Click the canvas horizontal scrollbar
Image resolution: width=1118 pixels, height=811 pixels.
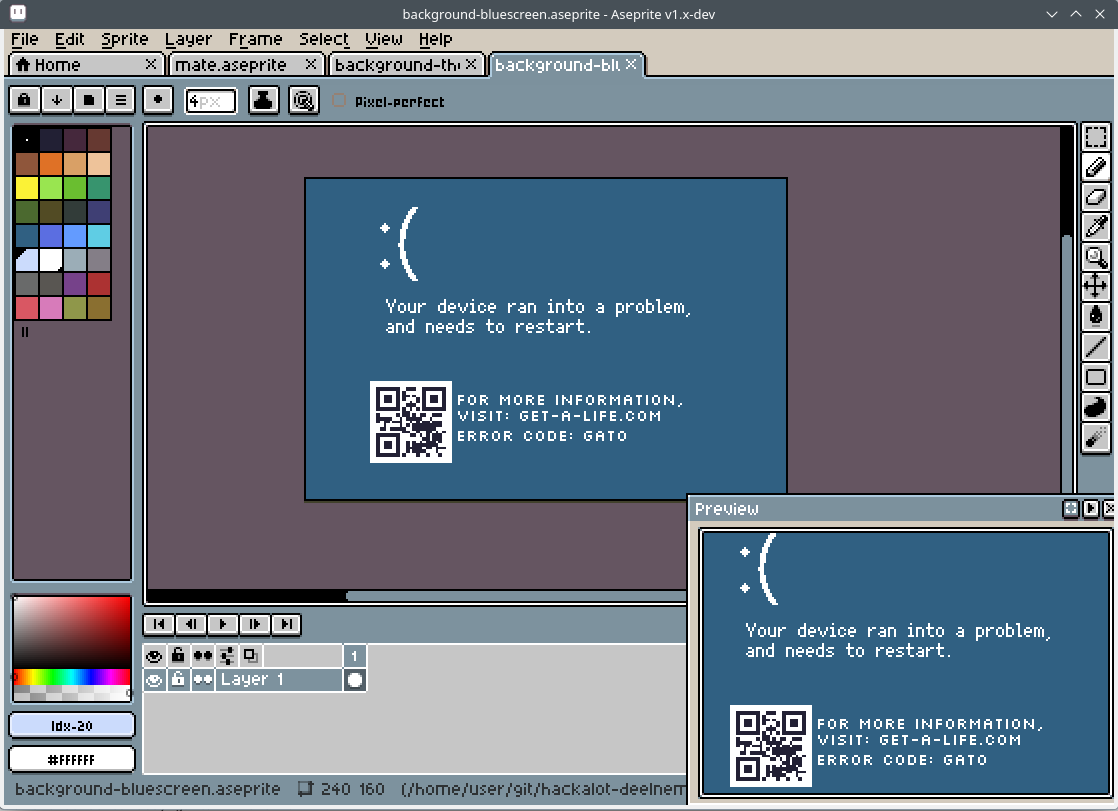pos(516,596)
